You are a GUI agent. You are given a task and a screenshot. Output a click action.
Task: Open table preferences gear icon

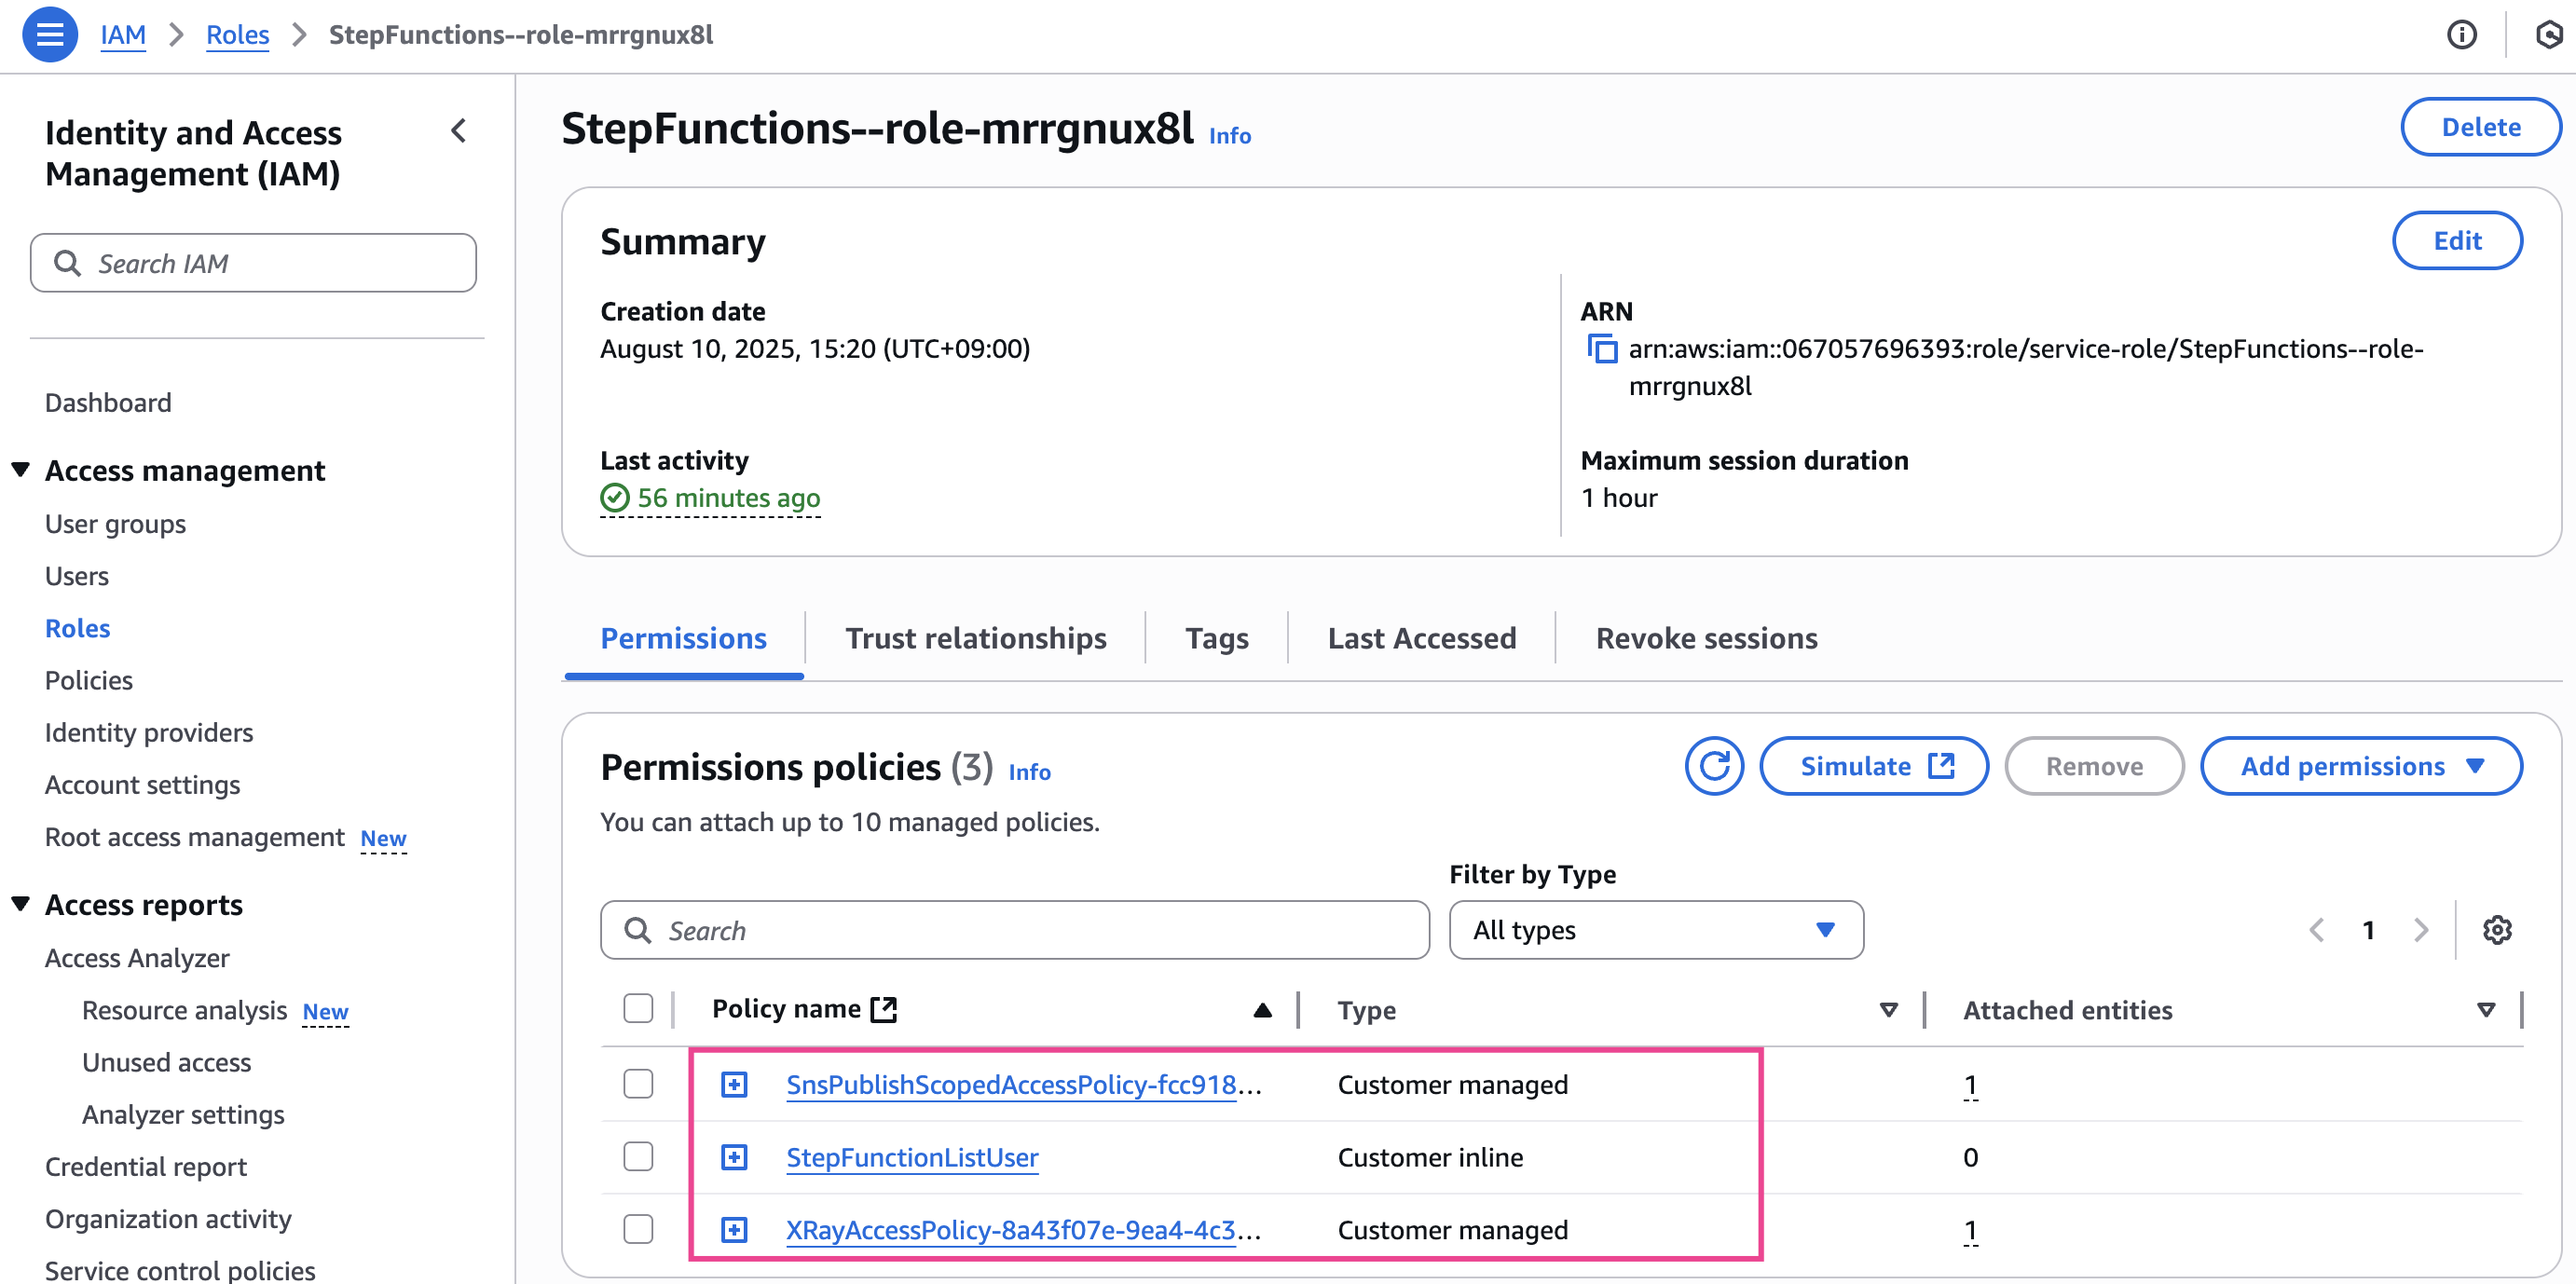coord(2497,930)
